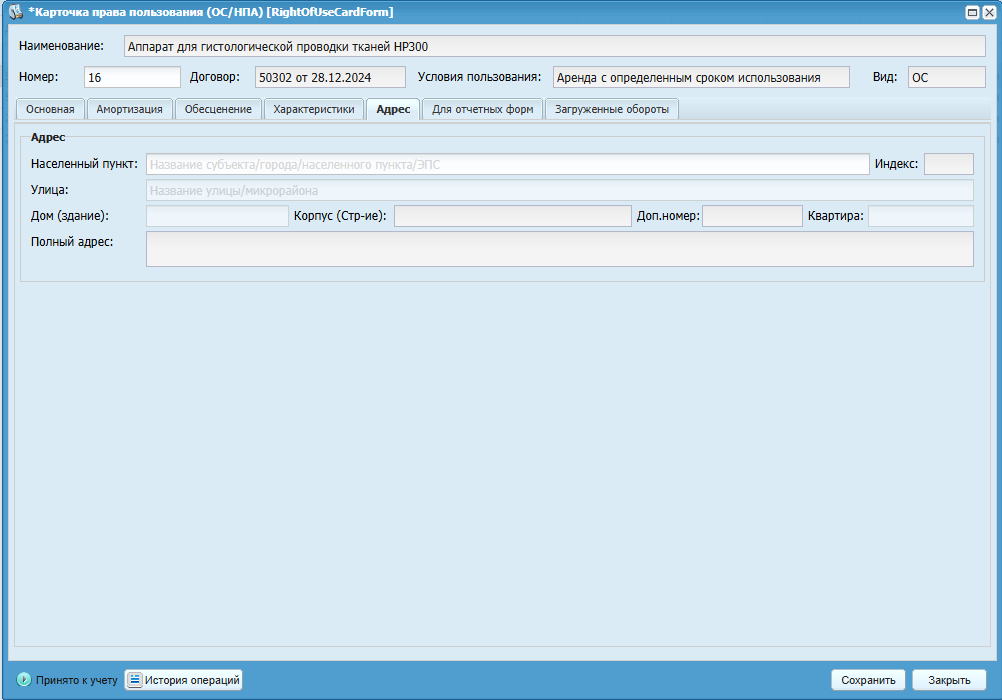Click the 'Дом (здание)' field
Viewport: 1002px width, 700px height.
click(217, 216)
